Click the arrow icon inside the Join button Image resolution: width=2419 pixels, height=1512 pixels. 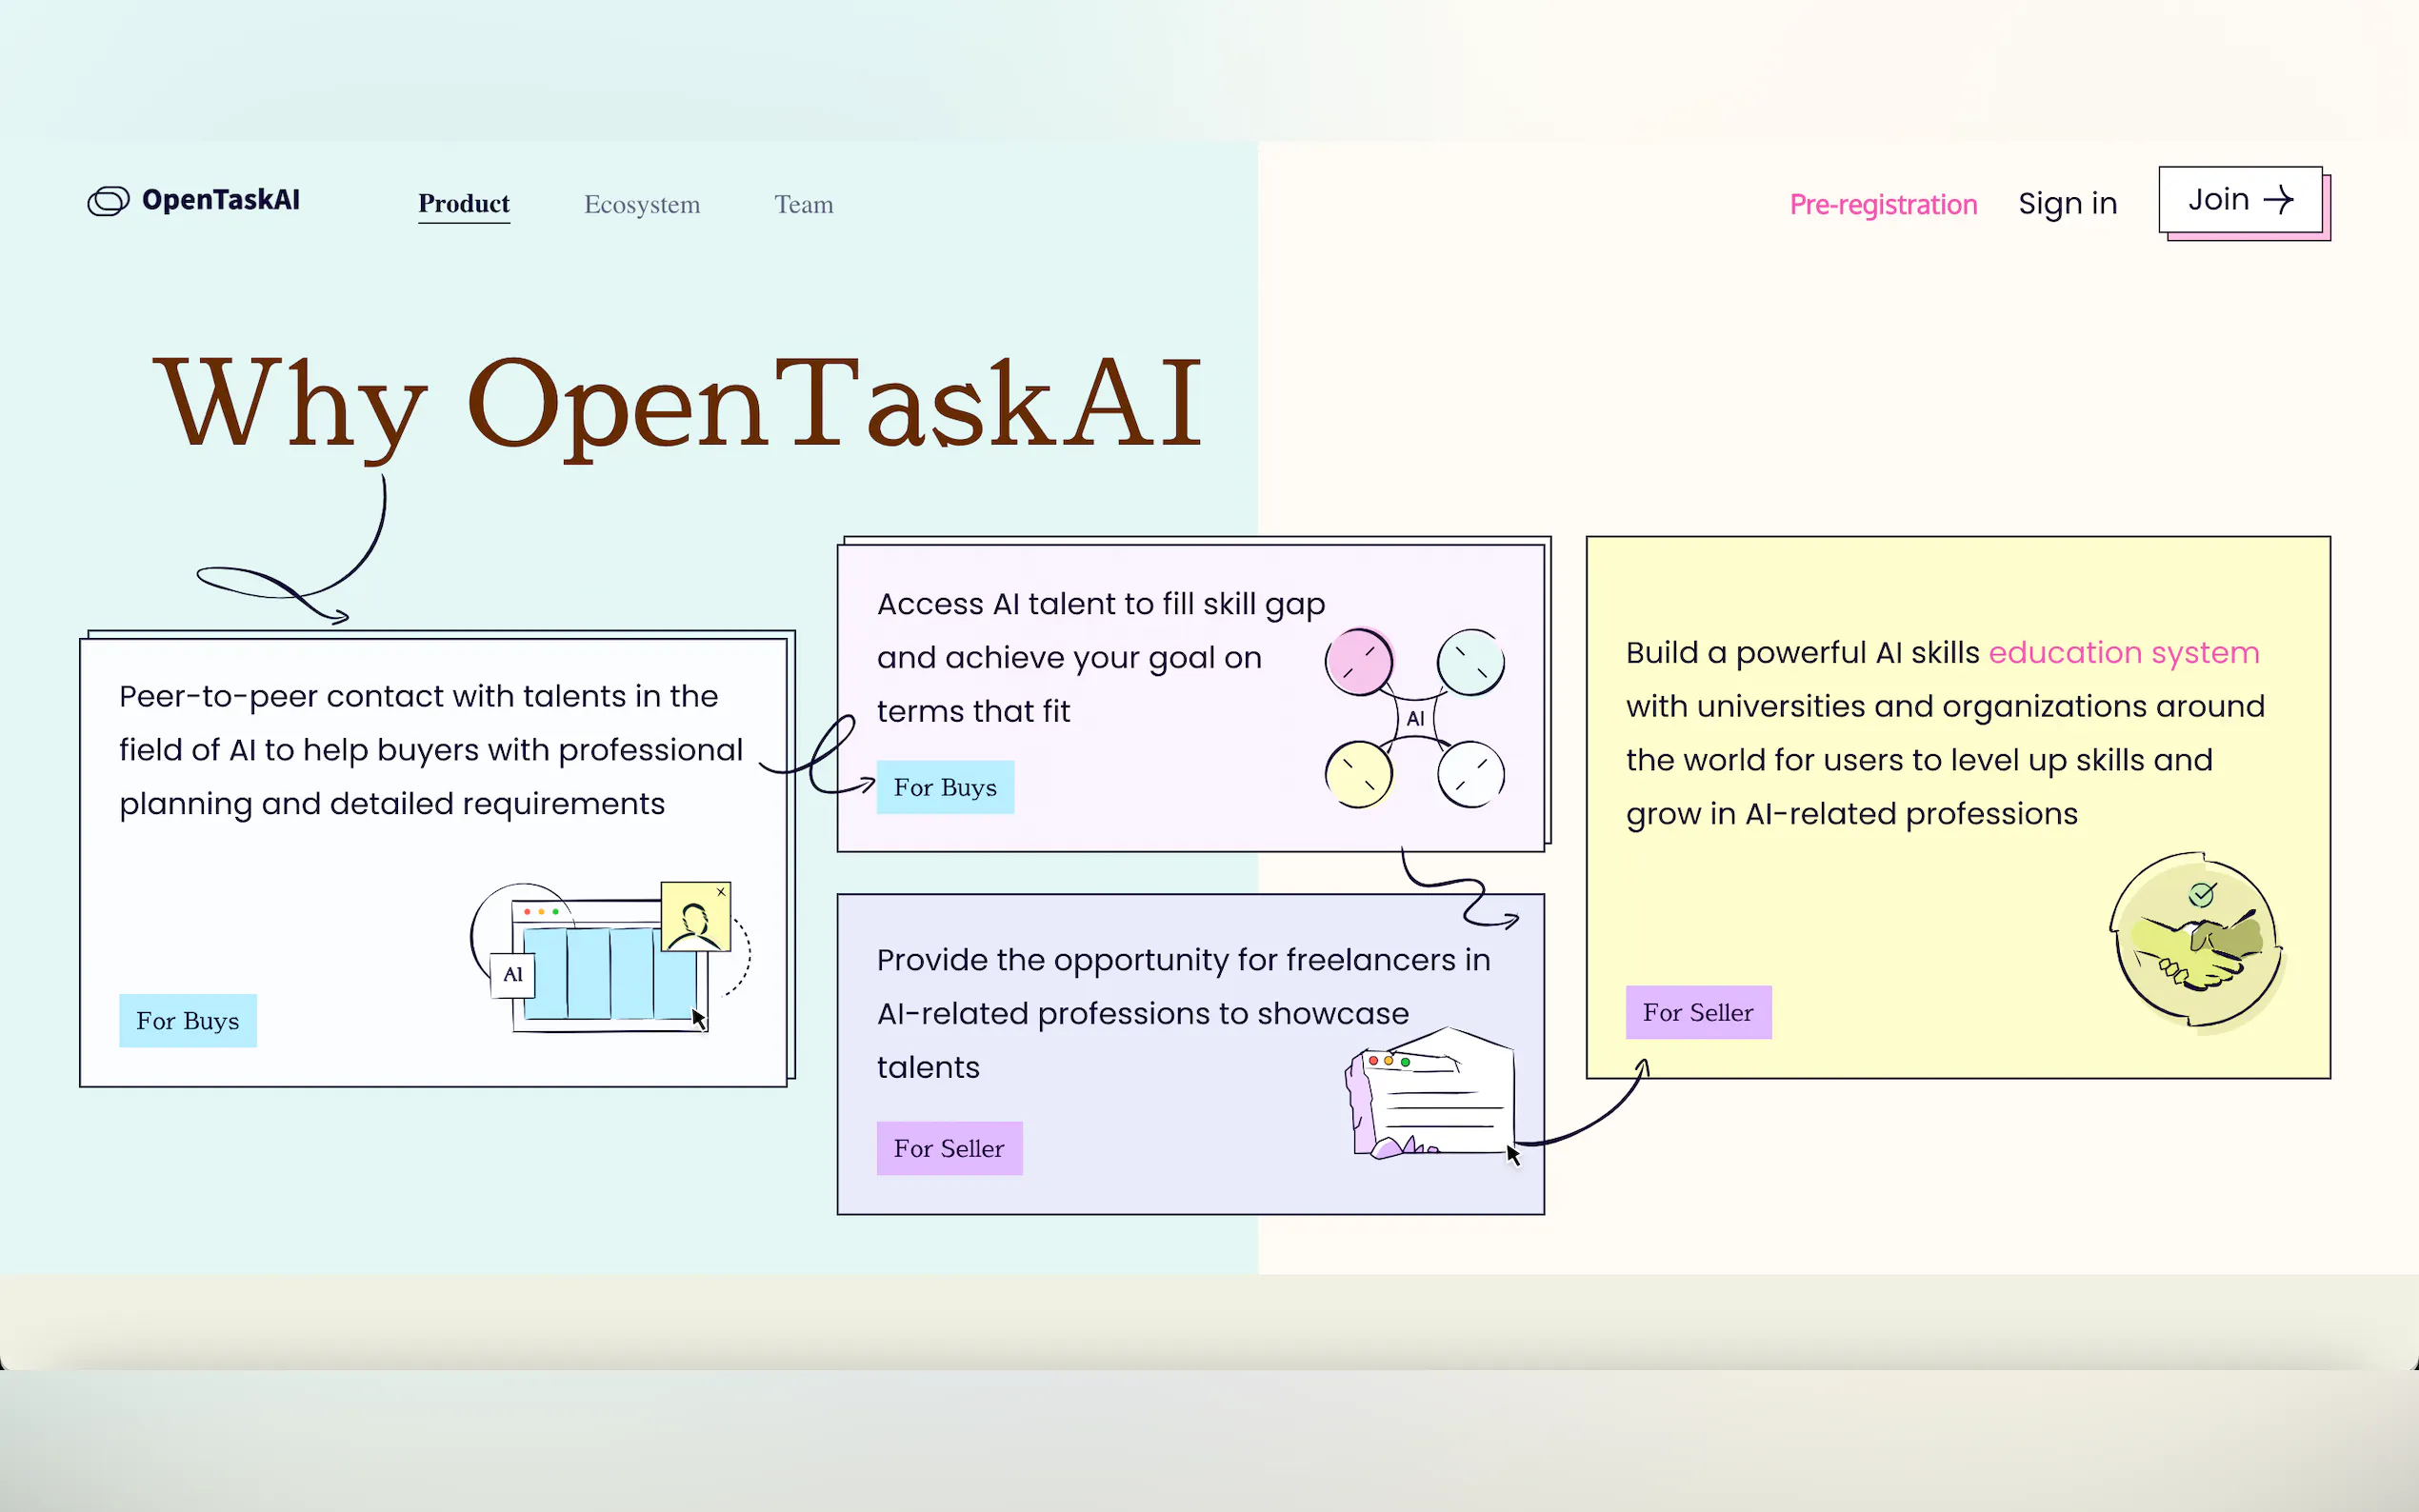[2281, 199]
